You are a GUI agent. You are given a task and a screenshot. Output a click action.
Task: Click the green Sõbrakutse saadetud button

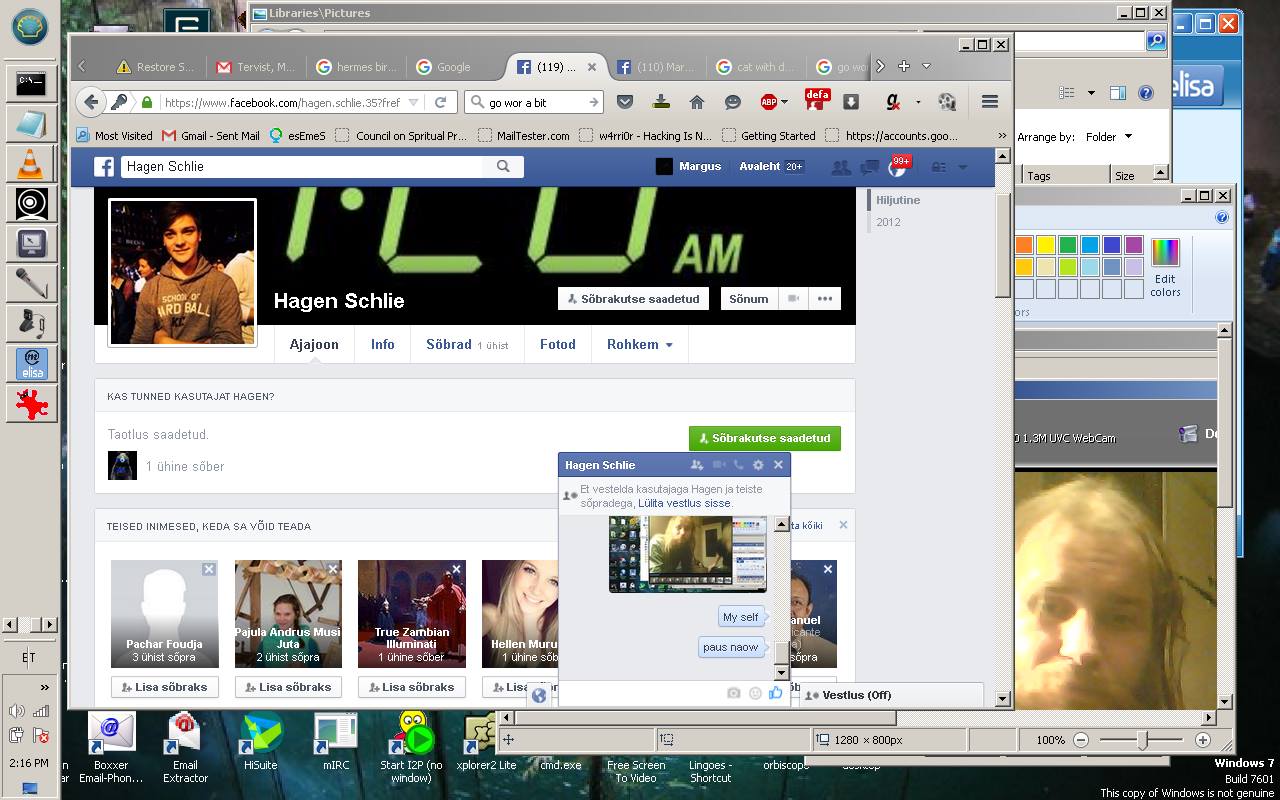(765, 438)
